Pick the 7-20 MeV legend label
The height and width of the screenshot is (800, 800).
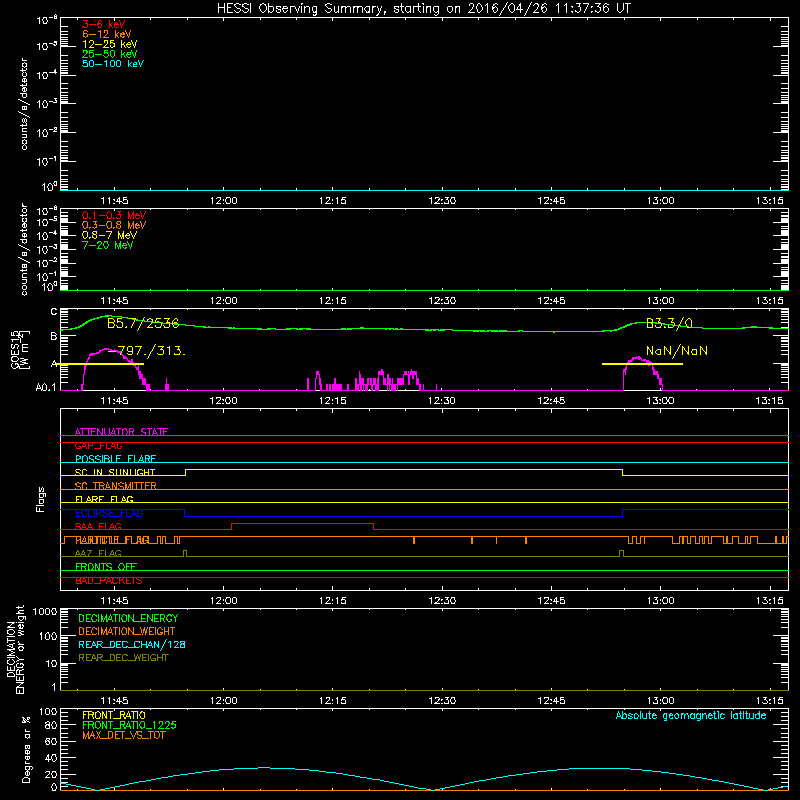107,245
